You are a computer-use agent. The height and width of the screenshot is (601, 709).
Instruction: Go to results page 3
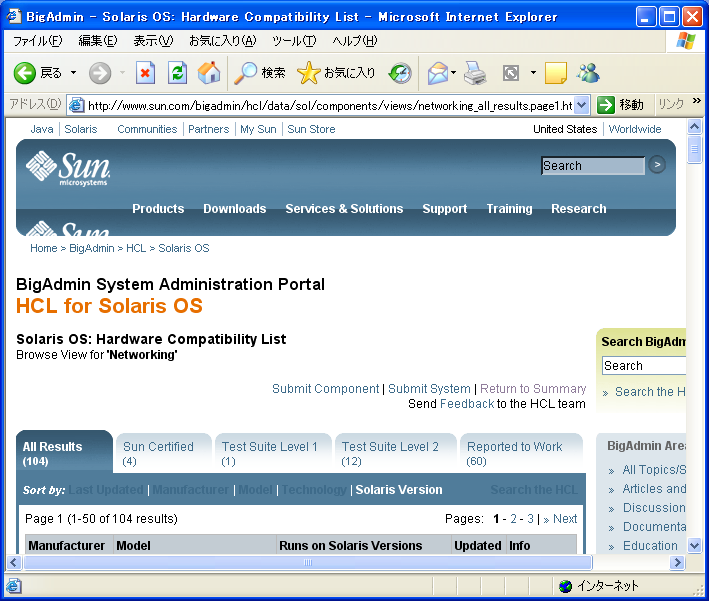pos(530,519)
